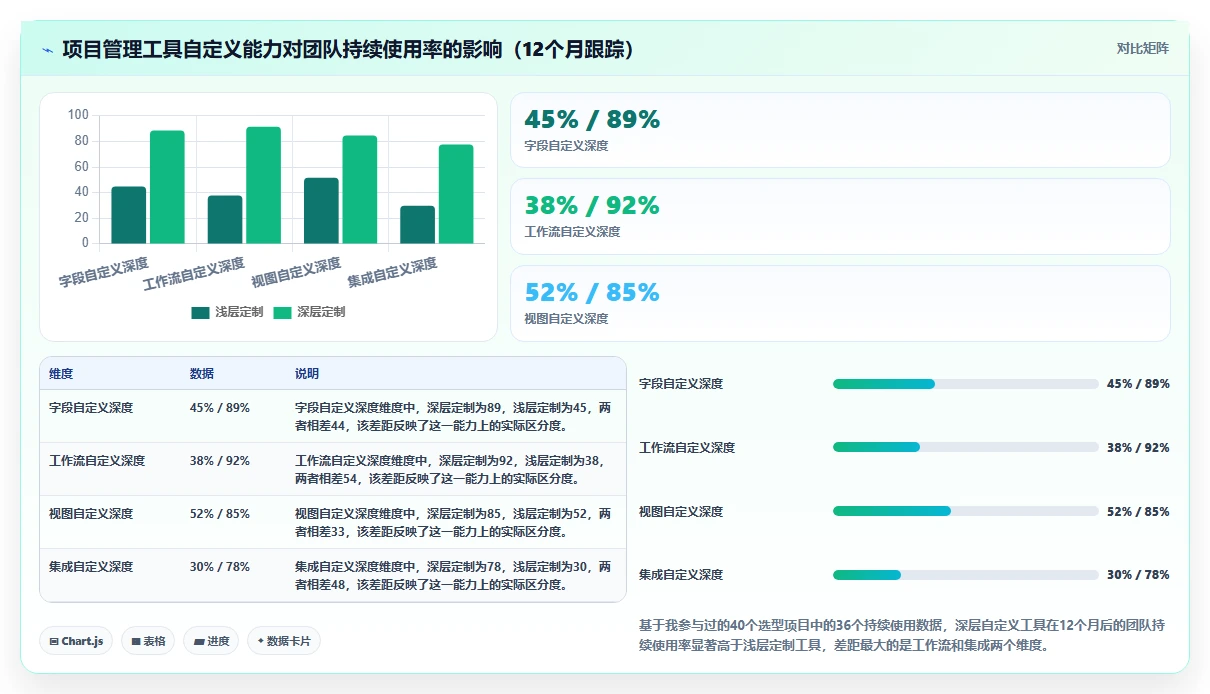The width and height of the screenshot is (1210, 694).
Task: Click the 45% / 89% table cell
Action: (220, 408)
